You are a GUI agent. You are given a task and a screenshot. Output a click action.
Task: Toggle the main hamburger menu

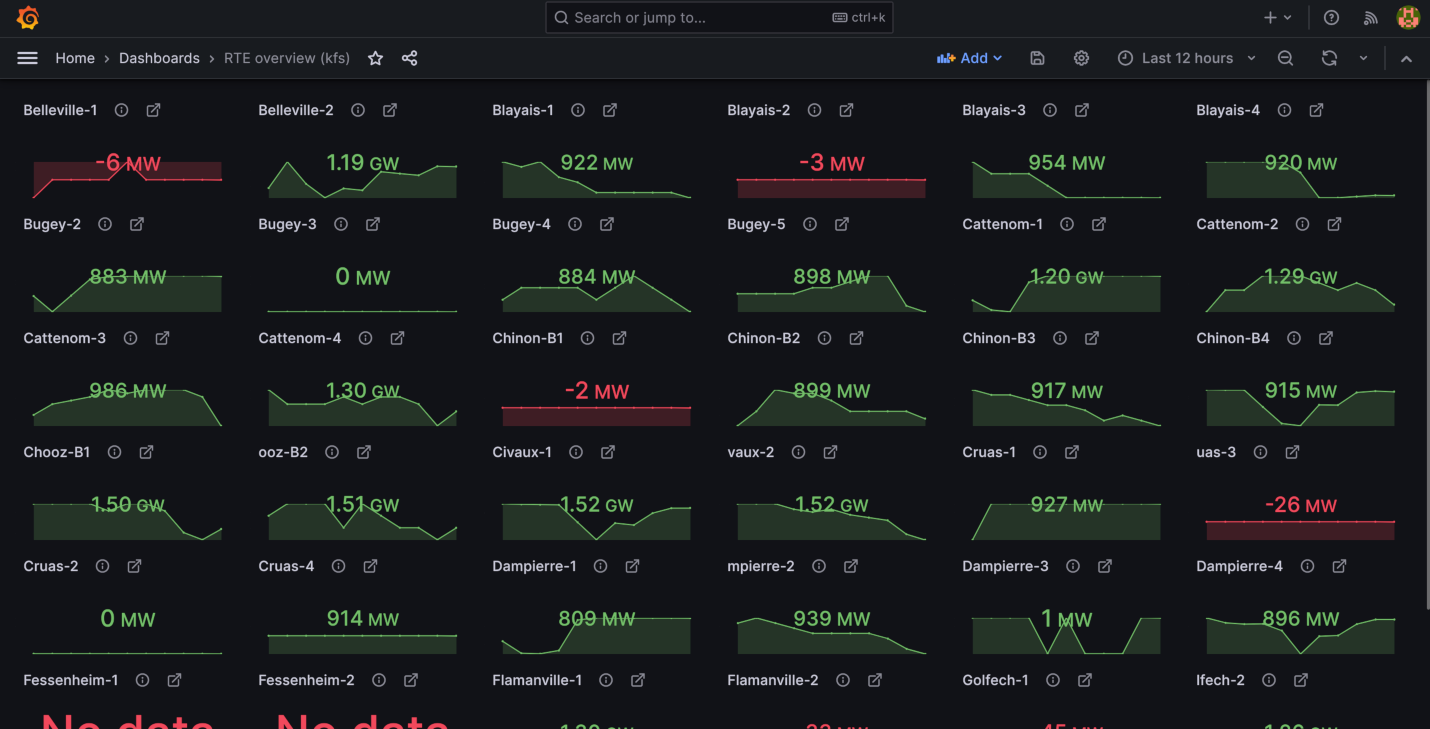pos(27,58)
